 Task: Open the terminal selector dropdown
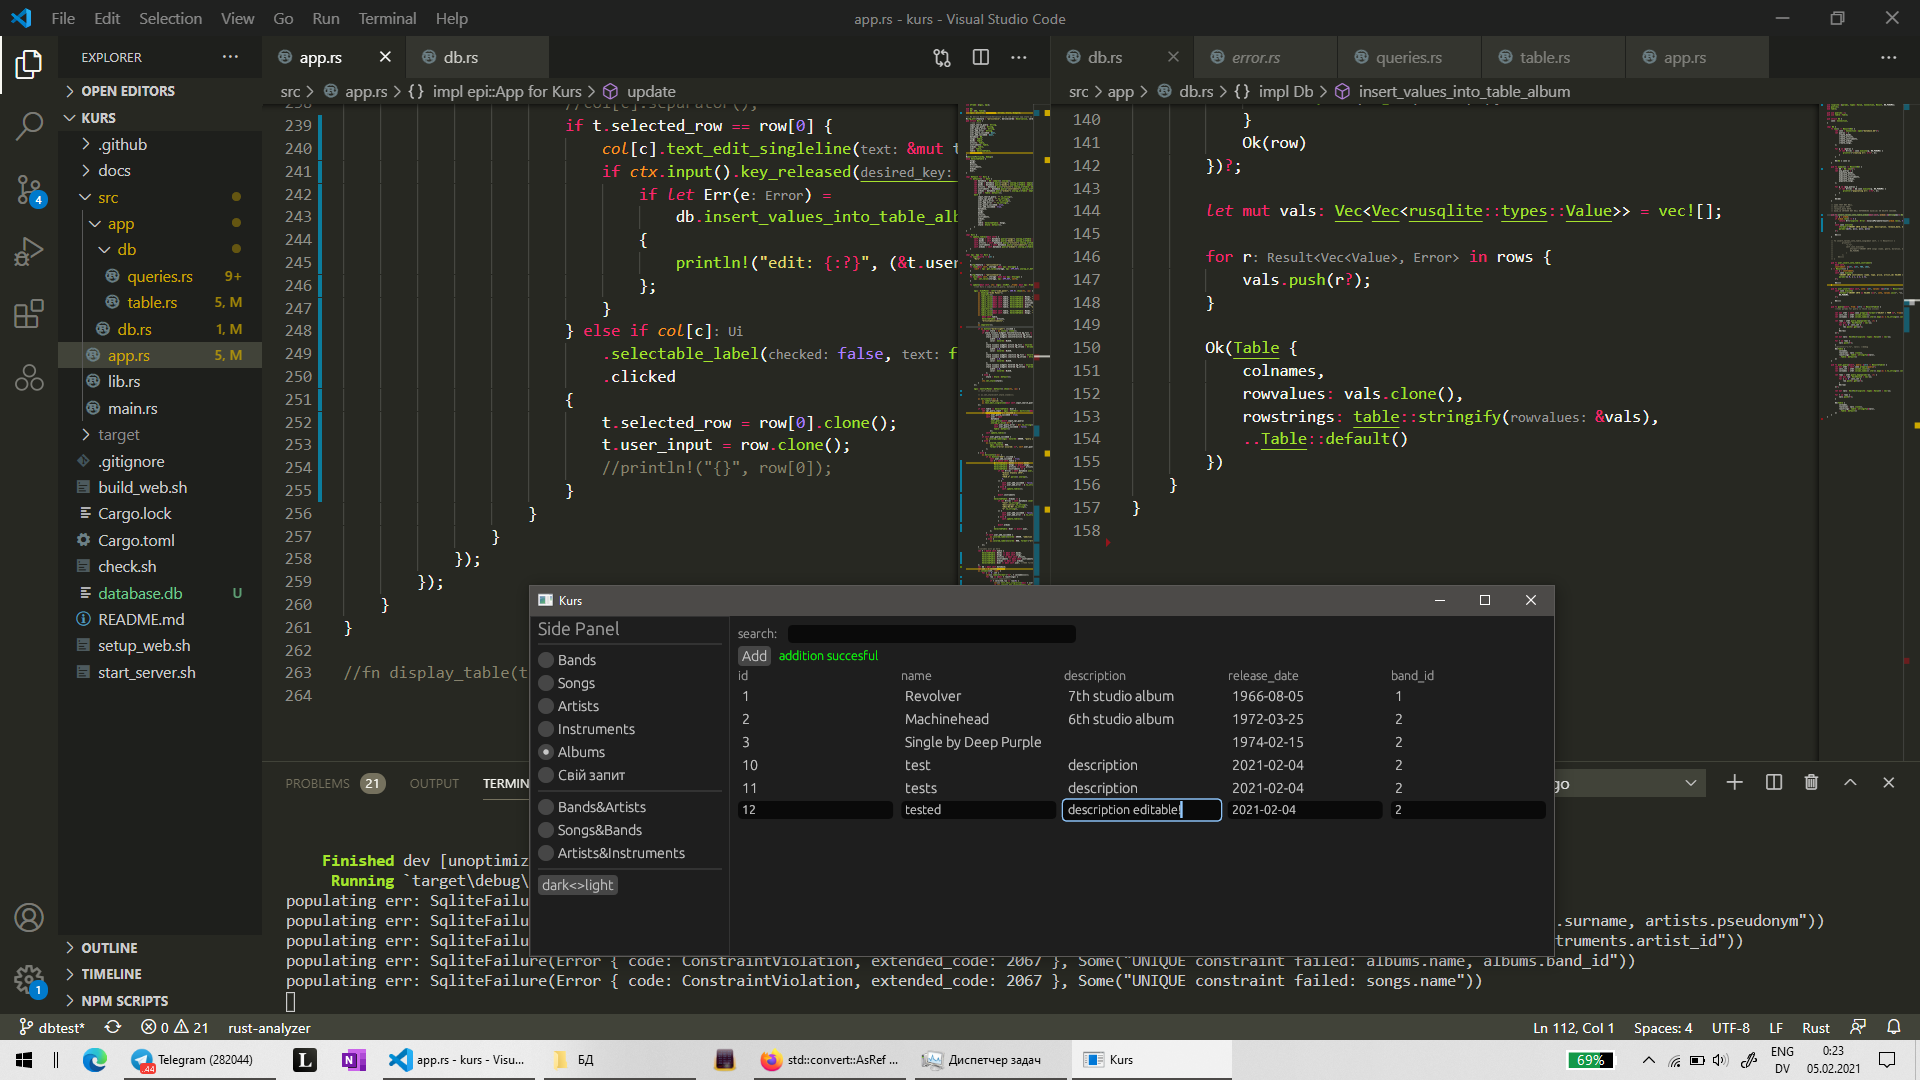(x=1630, y=783)
